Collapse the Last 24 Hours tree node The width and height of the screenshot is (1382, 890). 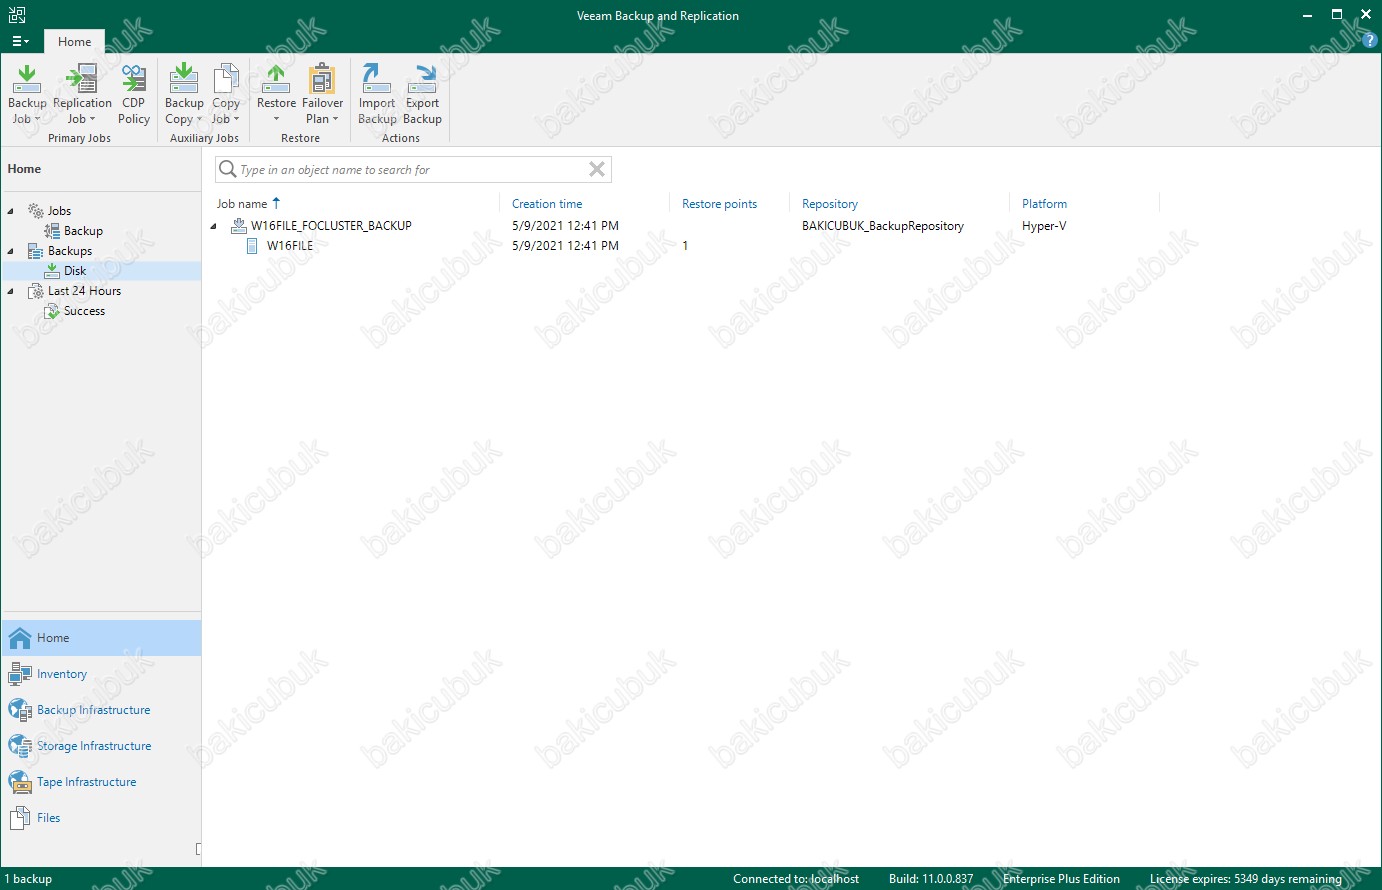[x=11, y=291]
